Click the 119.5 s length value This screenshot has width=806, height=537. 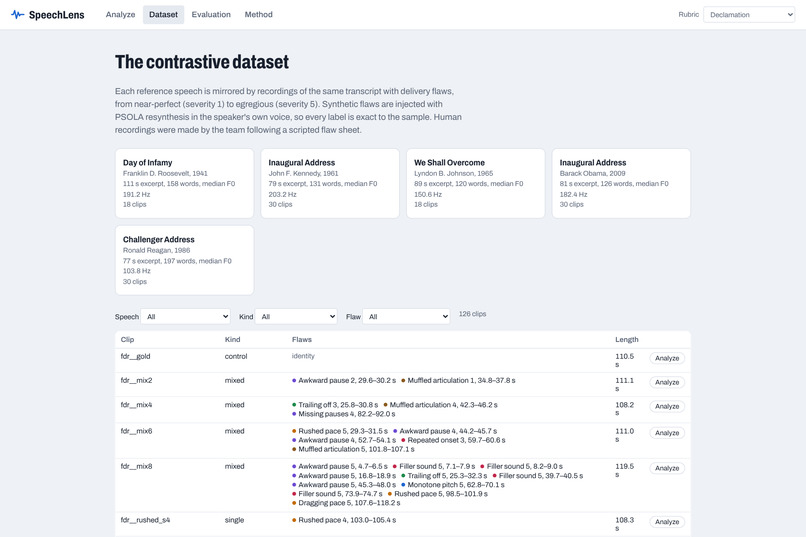tap(625, 470)
